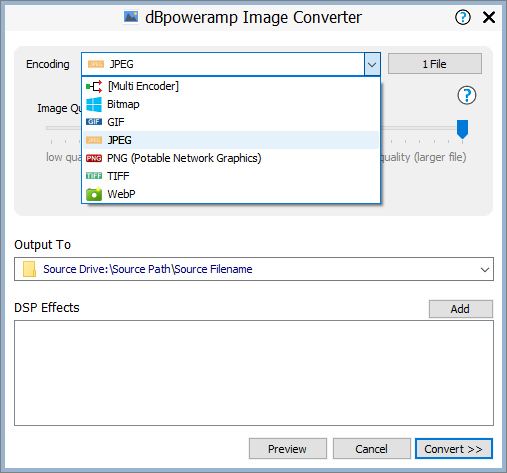Click the yellow folder icon in Output To
The image size is (507, 473).
(x=29, y=269)
